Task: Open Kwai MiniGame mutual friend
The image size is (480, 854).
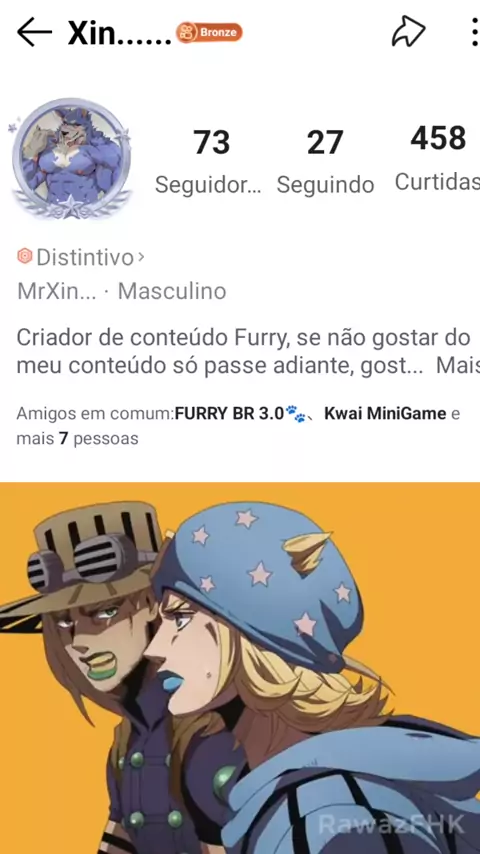Action: pos(385,414)
